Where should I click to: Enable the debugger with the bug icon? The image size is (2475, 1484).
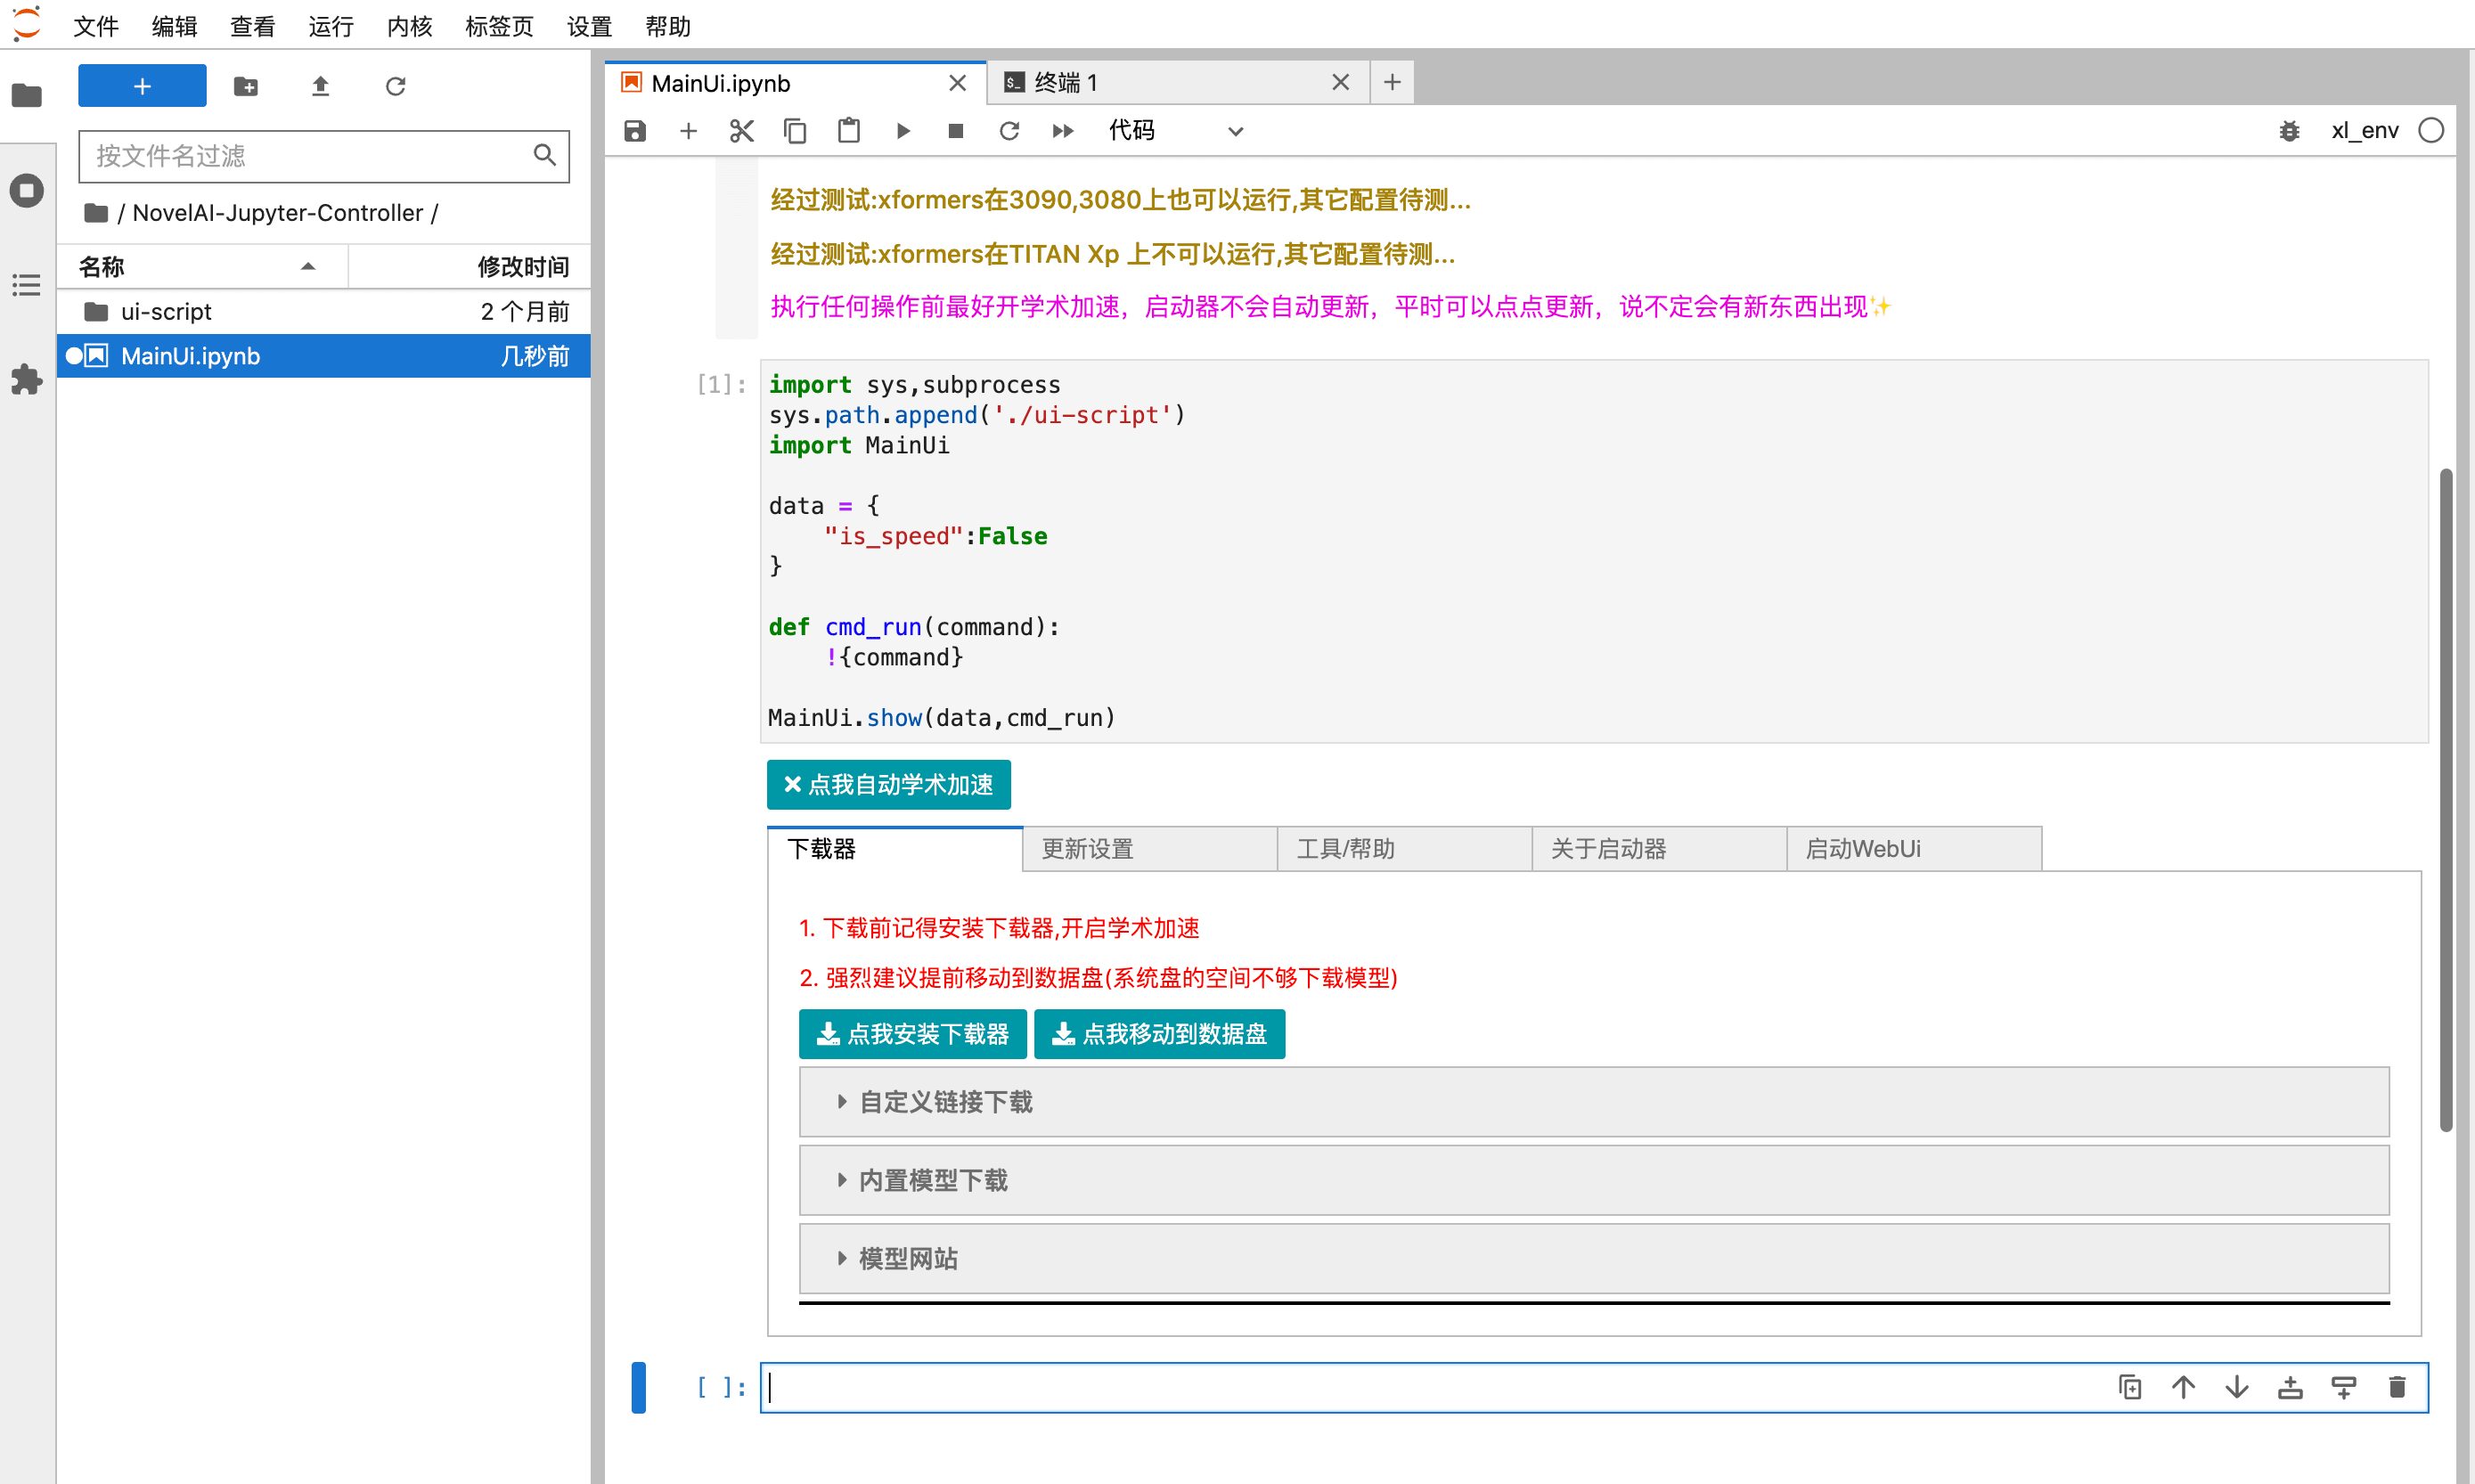pos(2288,131)
